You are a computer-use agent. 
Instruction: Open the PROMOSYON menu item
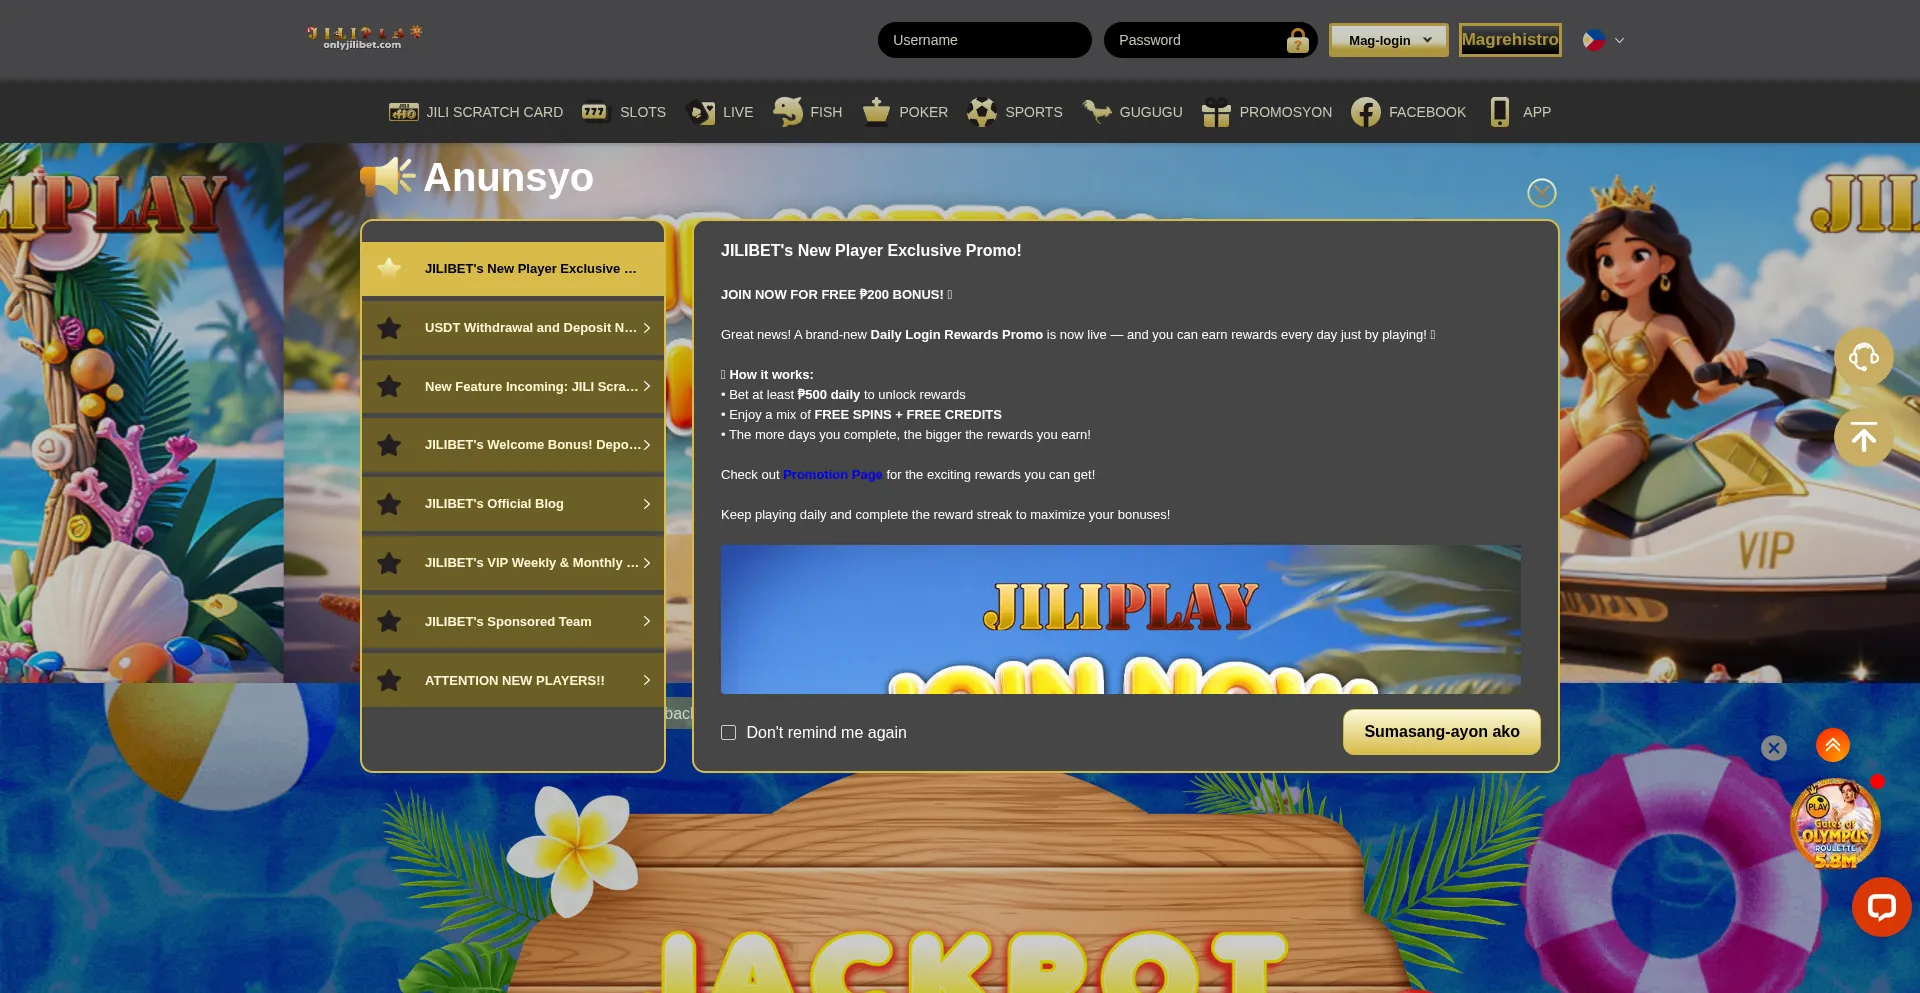point(1267,112)
